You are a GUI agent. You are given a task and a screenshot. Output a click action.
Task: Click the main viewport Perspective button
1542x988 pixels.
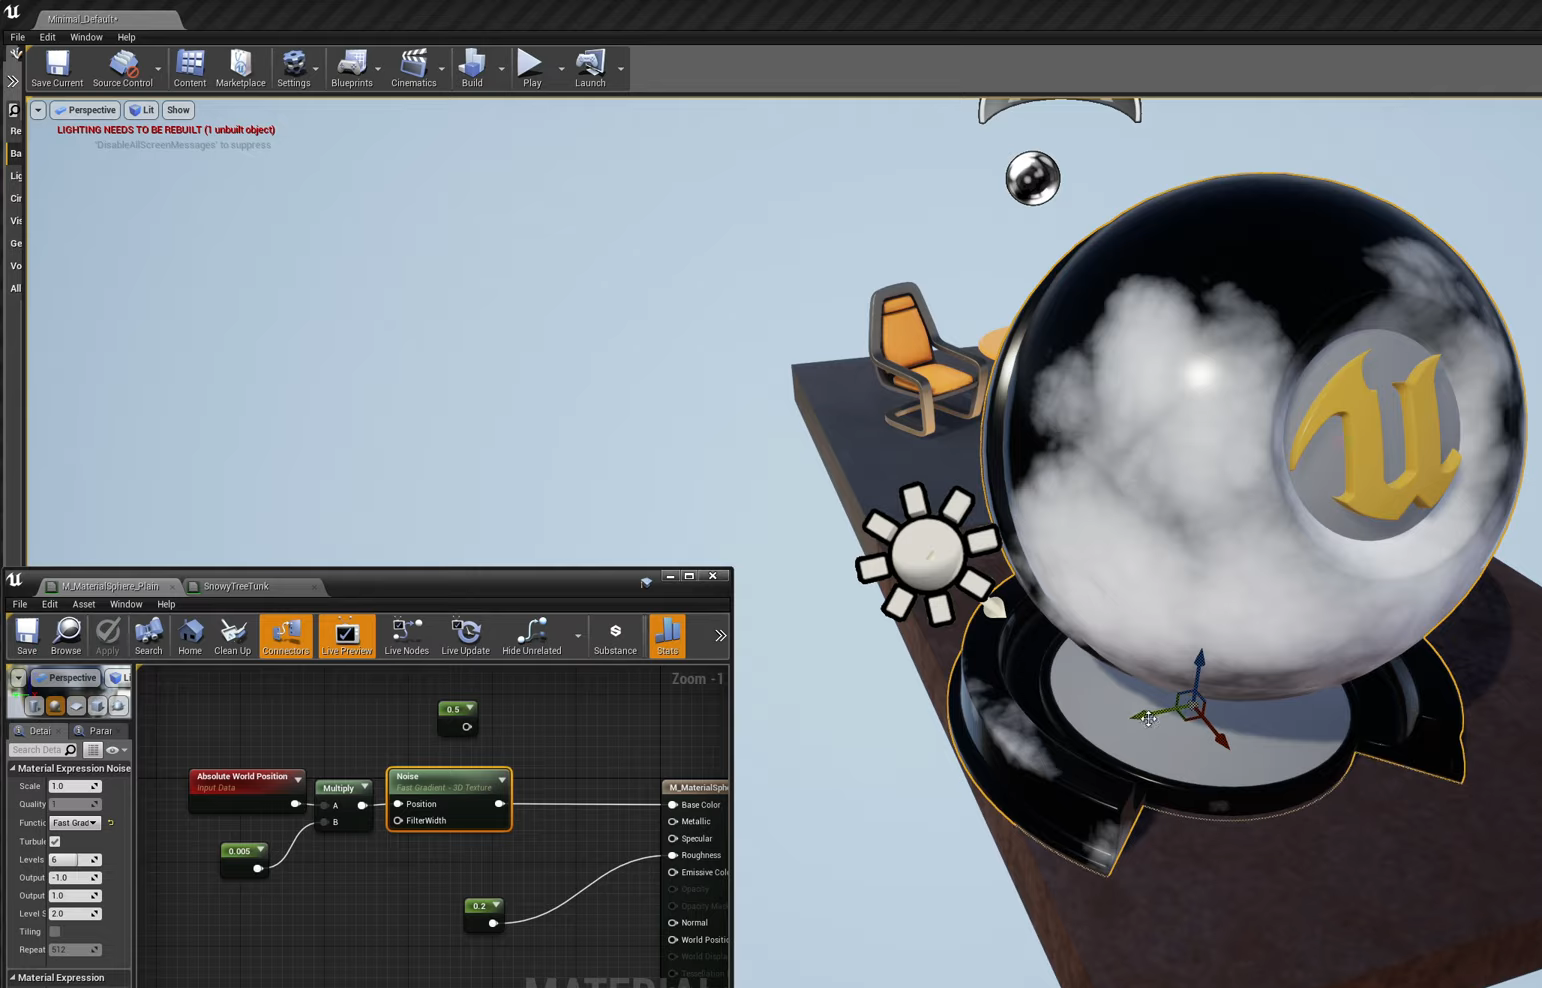[85, 110]
